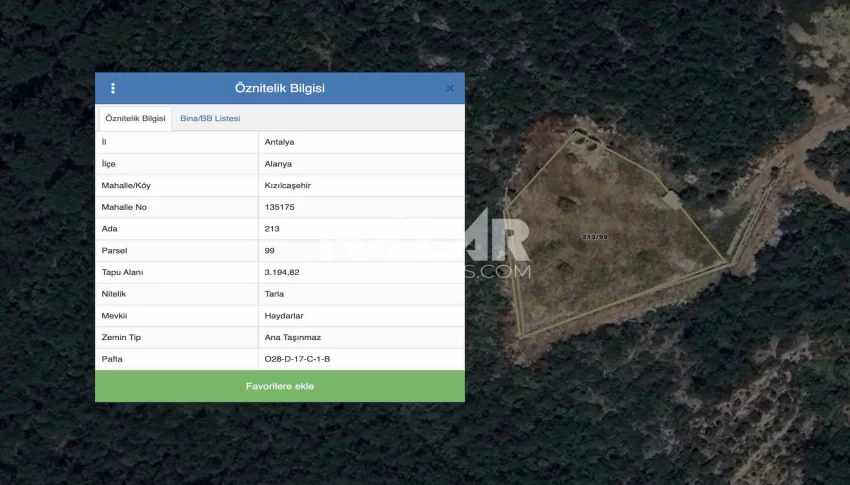Click the Nitelik value Tarla
The height and width of the screenshot is (485, 850).
pyautogui.click(x=274, y=294)
